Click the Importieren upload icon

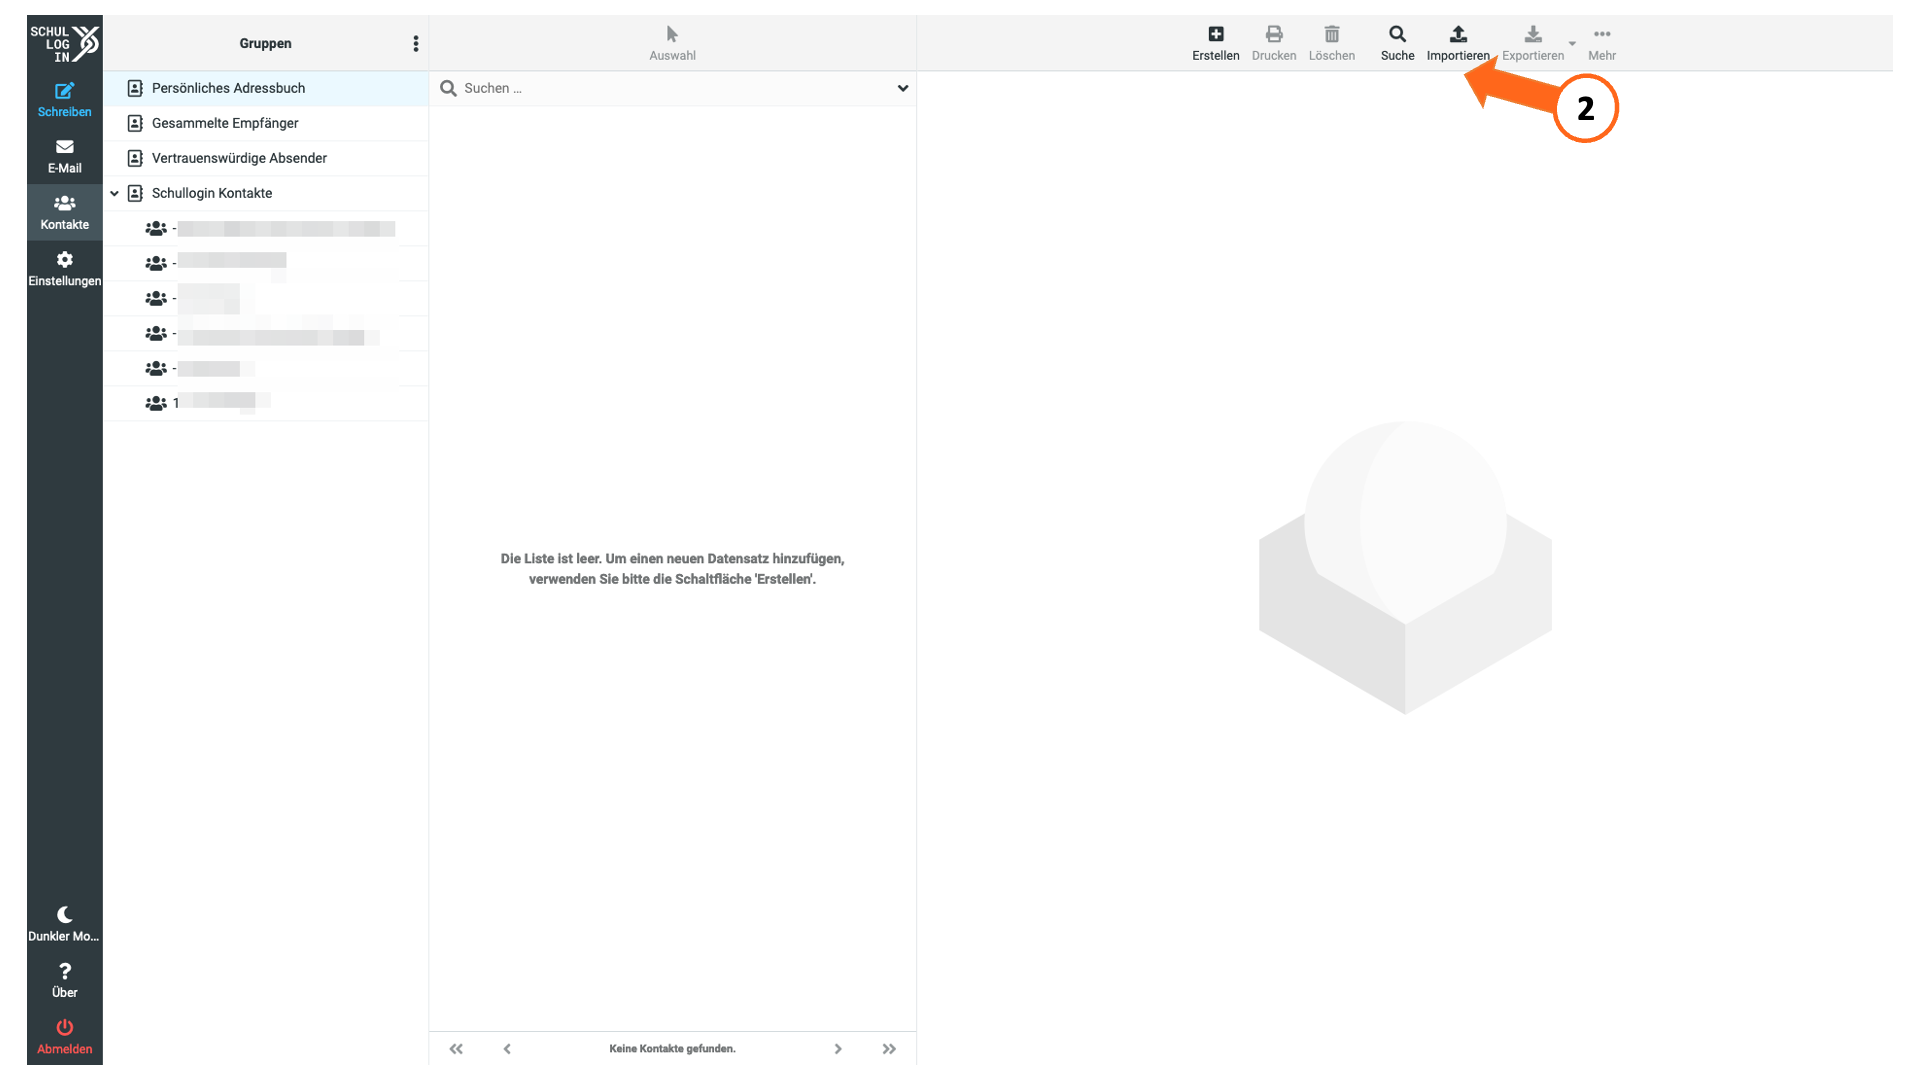pyautogui.click(x=1458, y=34)
